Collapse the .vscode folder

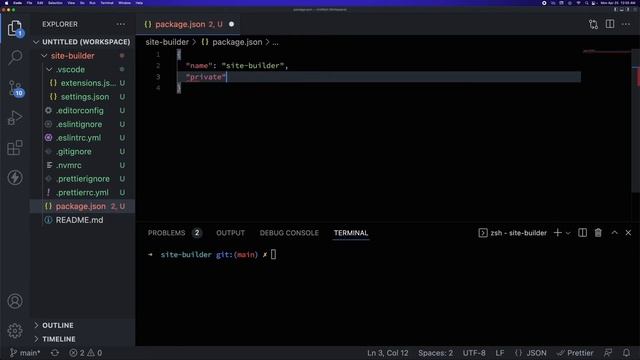[82, 69]
